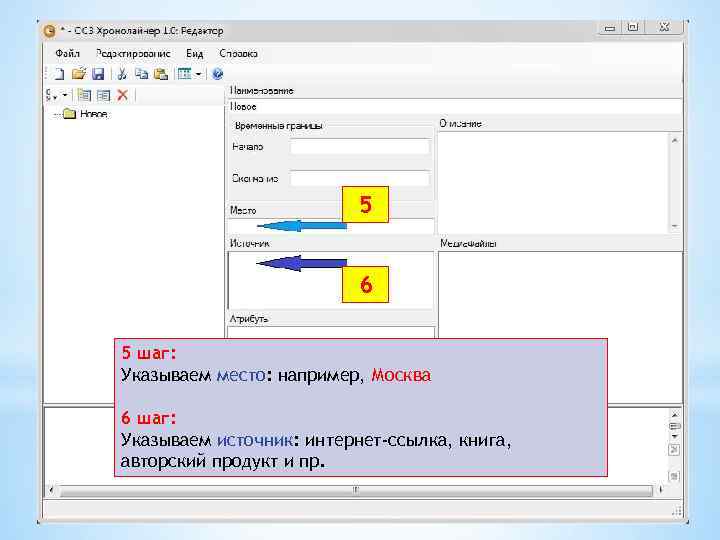Image resolution: width=720 pixels, height=540 pixels.
Task: Click the table view toolbar icon
Action: click(185, 74)
